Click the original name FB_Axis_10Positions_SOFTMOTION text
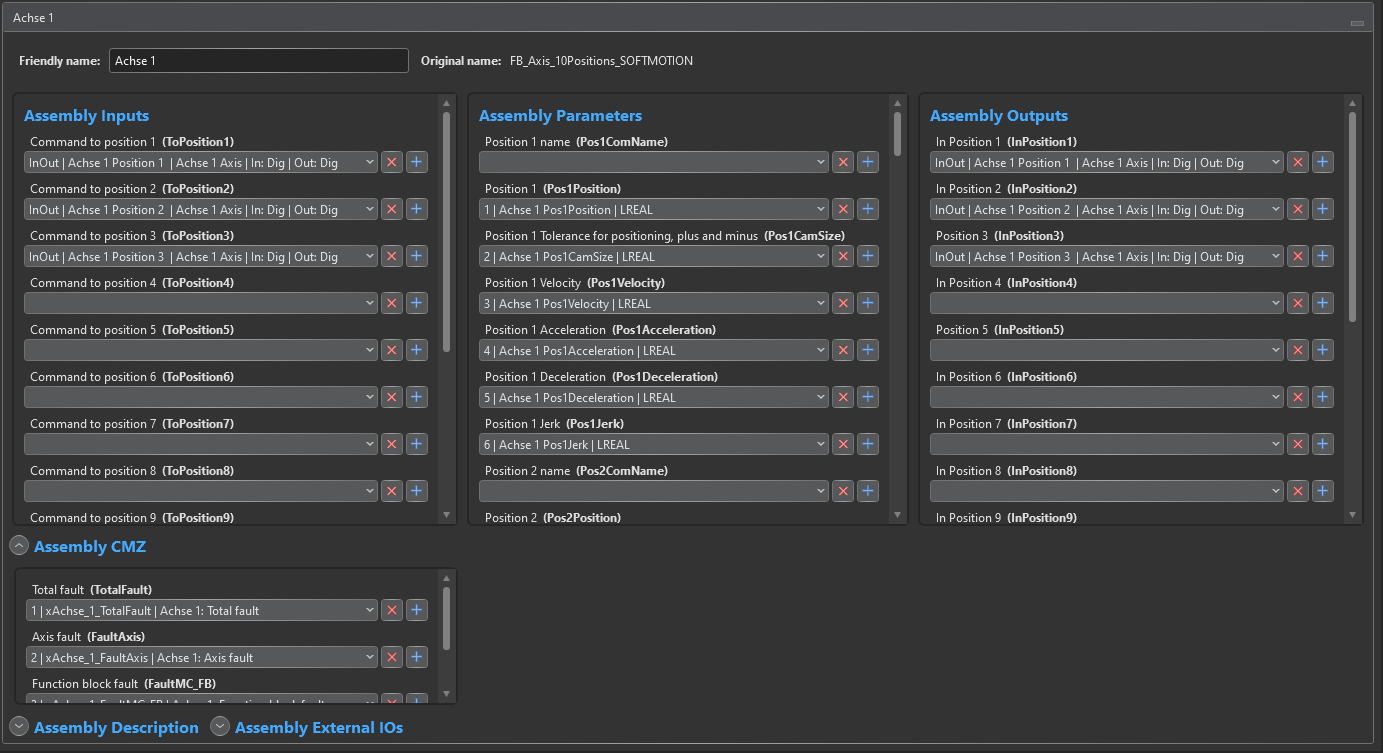1383x753 pixels. [601, 61]
